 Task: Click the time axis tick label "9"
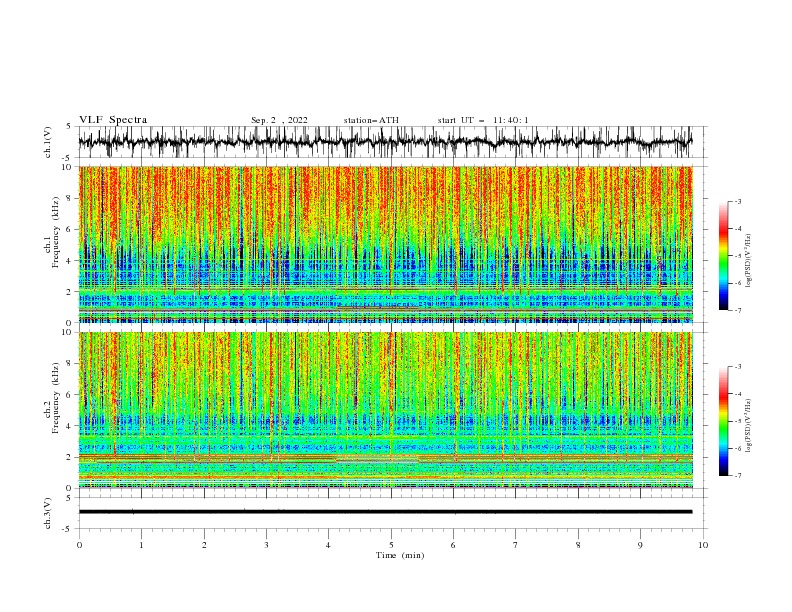click(x=640, y=545)
